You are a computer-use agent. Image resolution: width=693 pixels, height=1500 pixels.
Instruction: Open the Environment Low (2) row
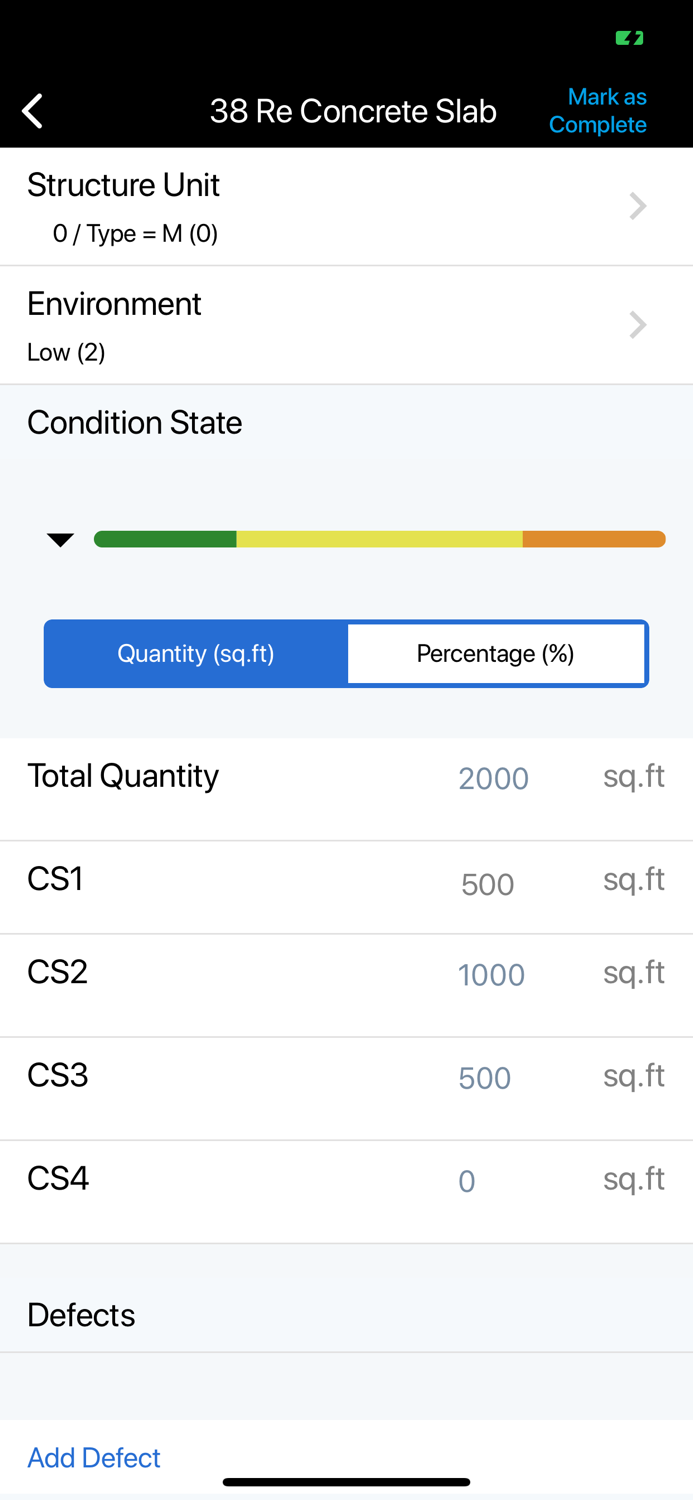click(300, 326)
